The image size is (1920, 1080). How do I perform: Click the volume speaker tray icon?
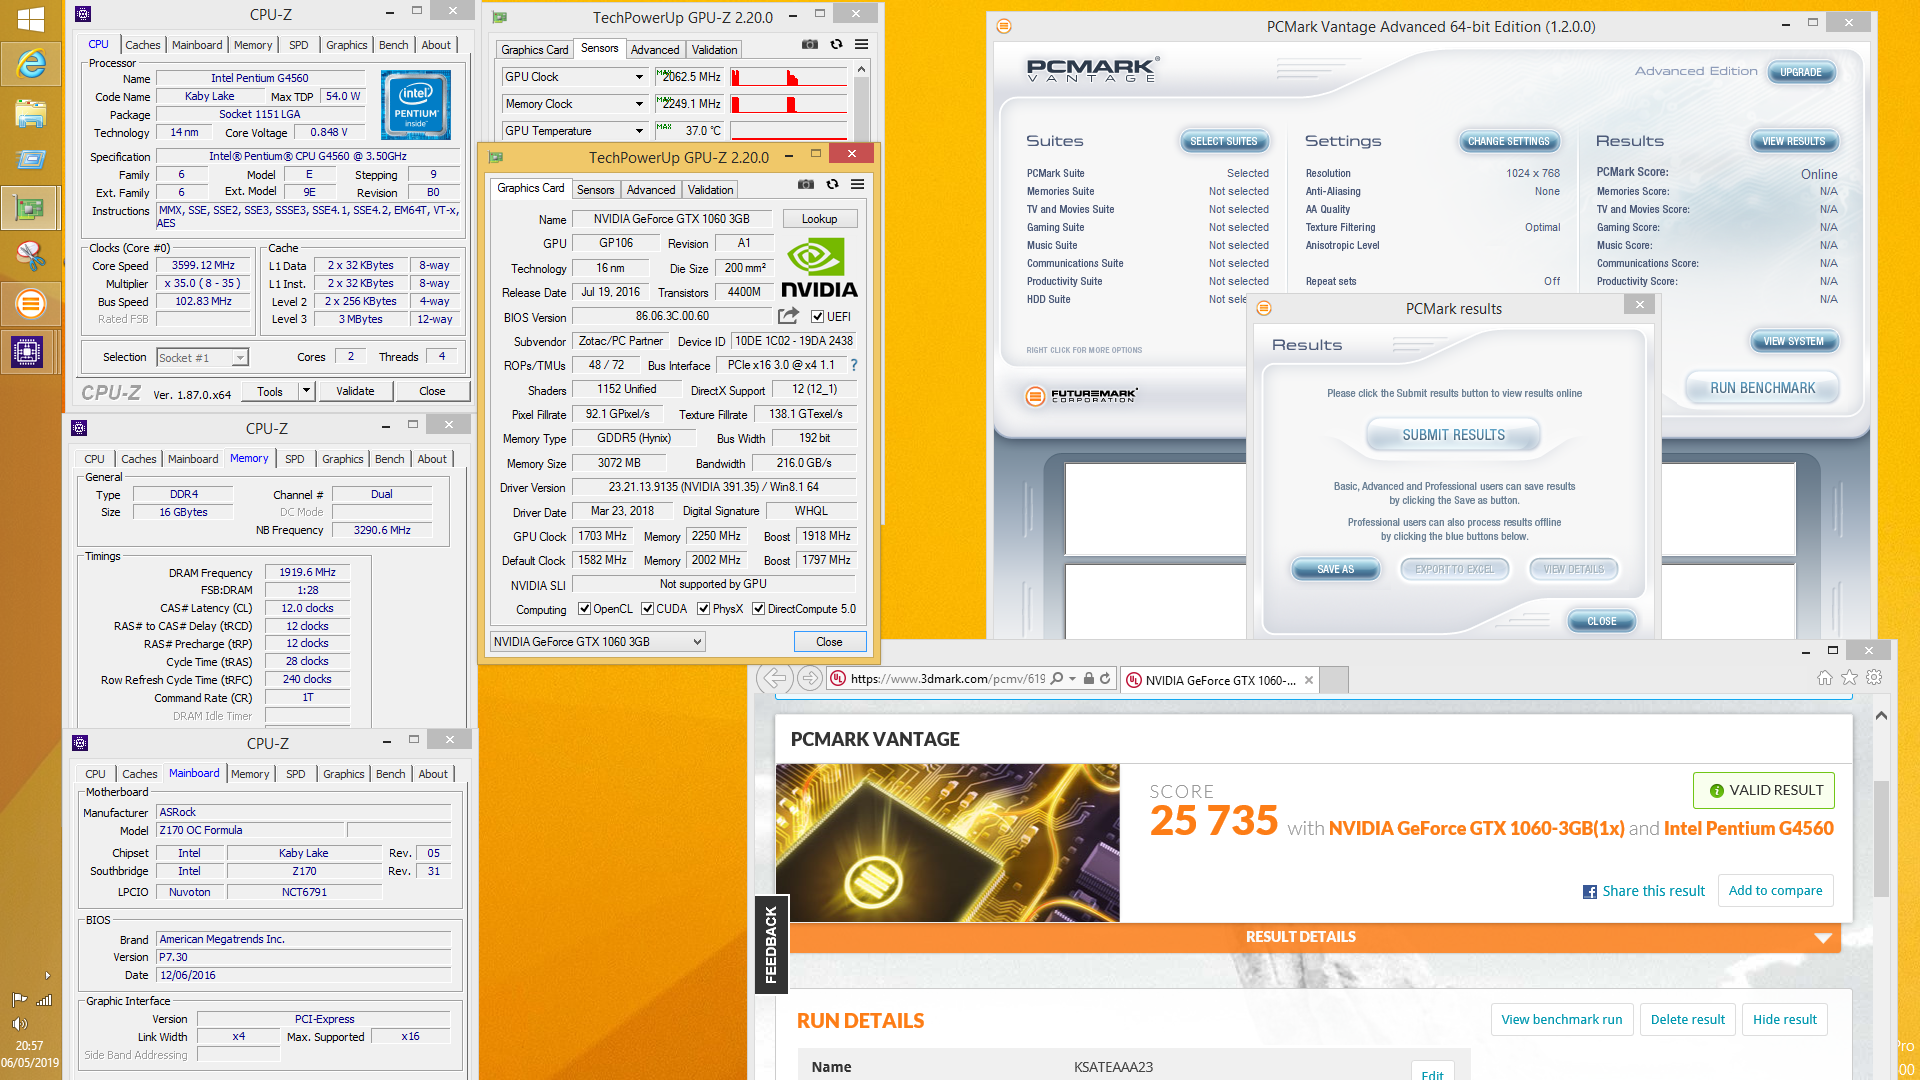(x=19, y=1024)
